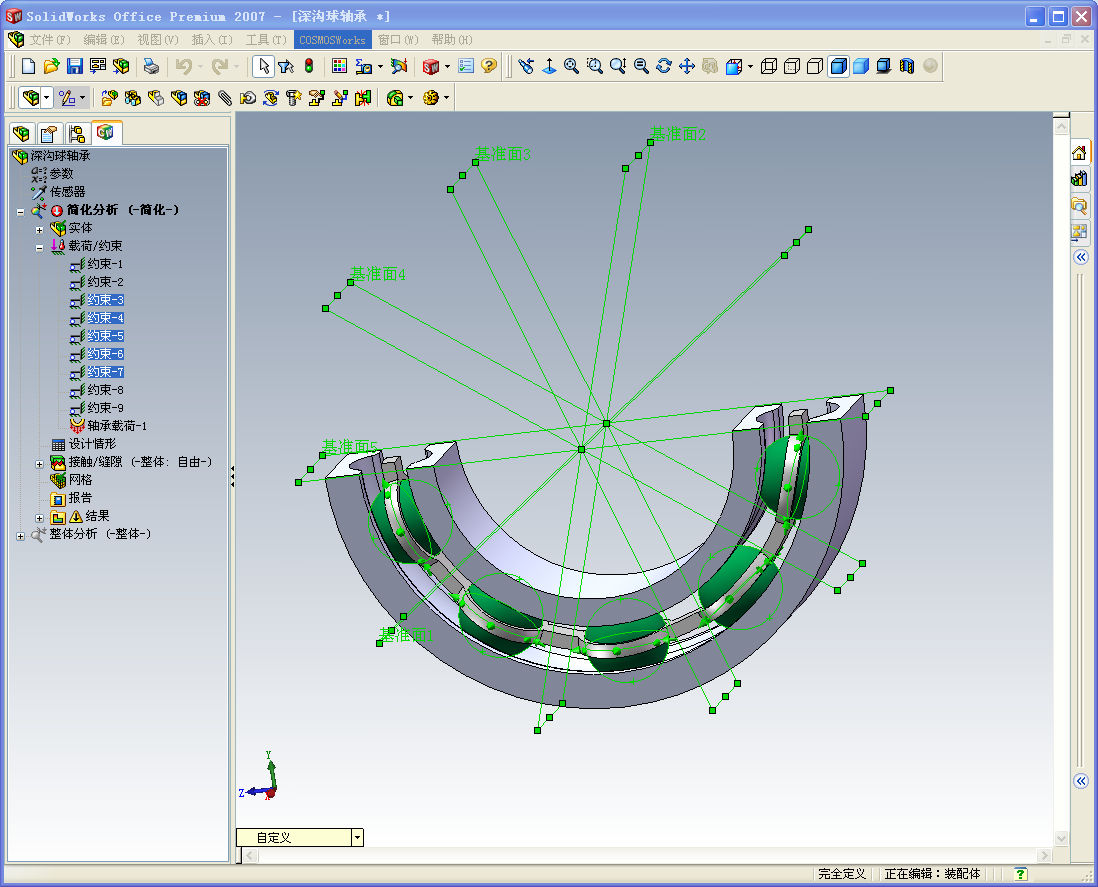Open the COSMOSWorks home icon in right pane
This screenshot has width=1098, height=887.
click(1079, 153)
